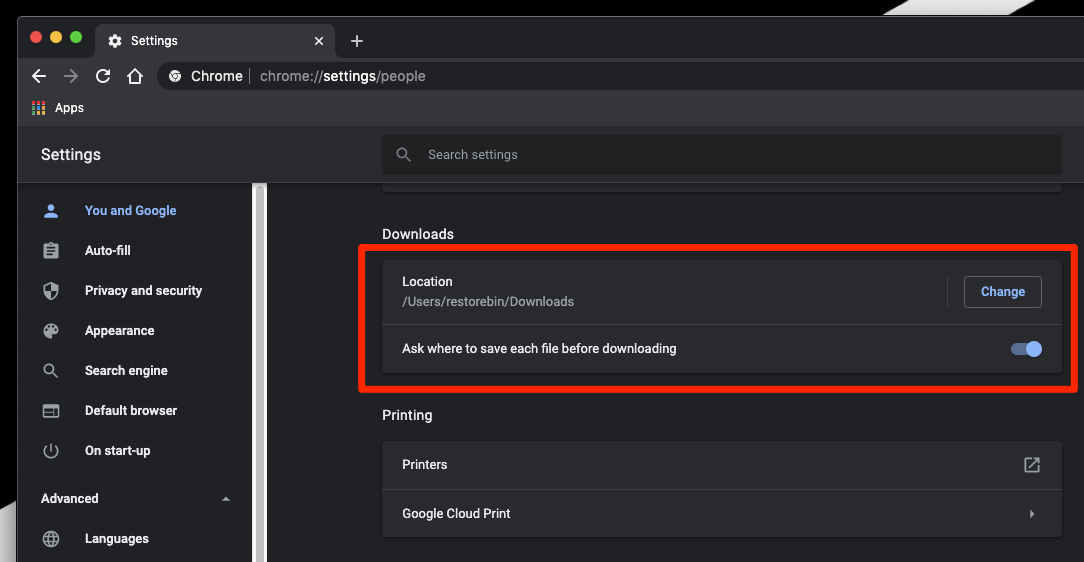
Task: Click the Settings browser tab
Action: pos(215,41)
